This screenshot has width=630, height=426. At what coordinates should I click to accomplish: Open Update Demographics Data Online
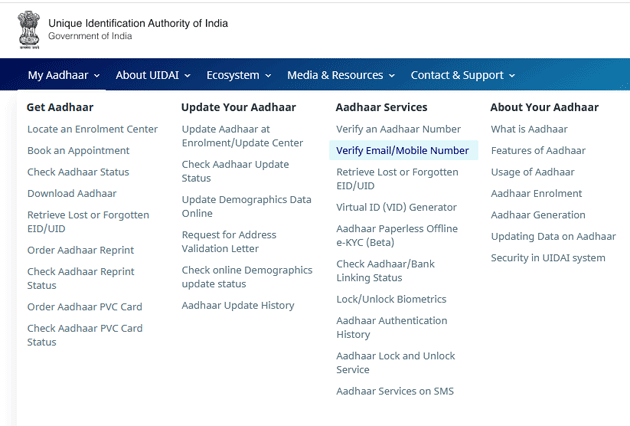click(x=246, y=206)
